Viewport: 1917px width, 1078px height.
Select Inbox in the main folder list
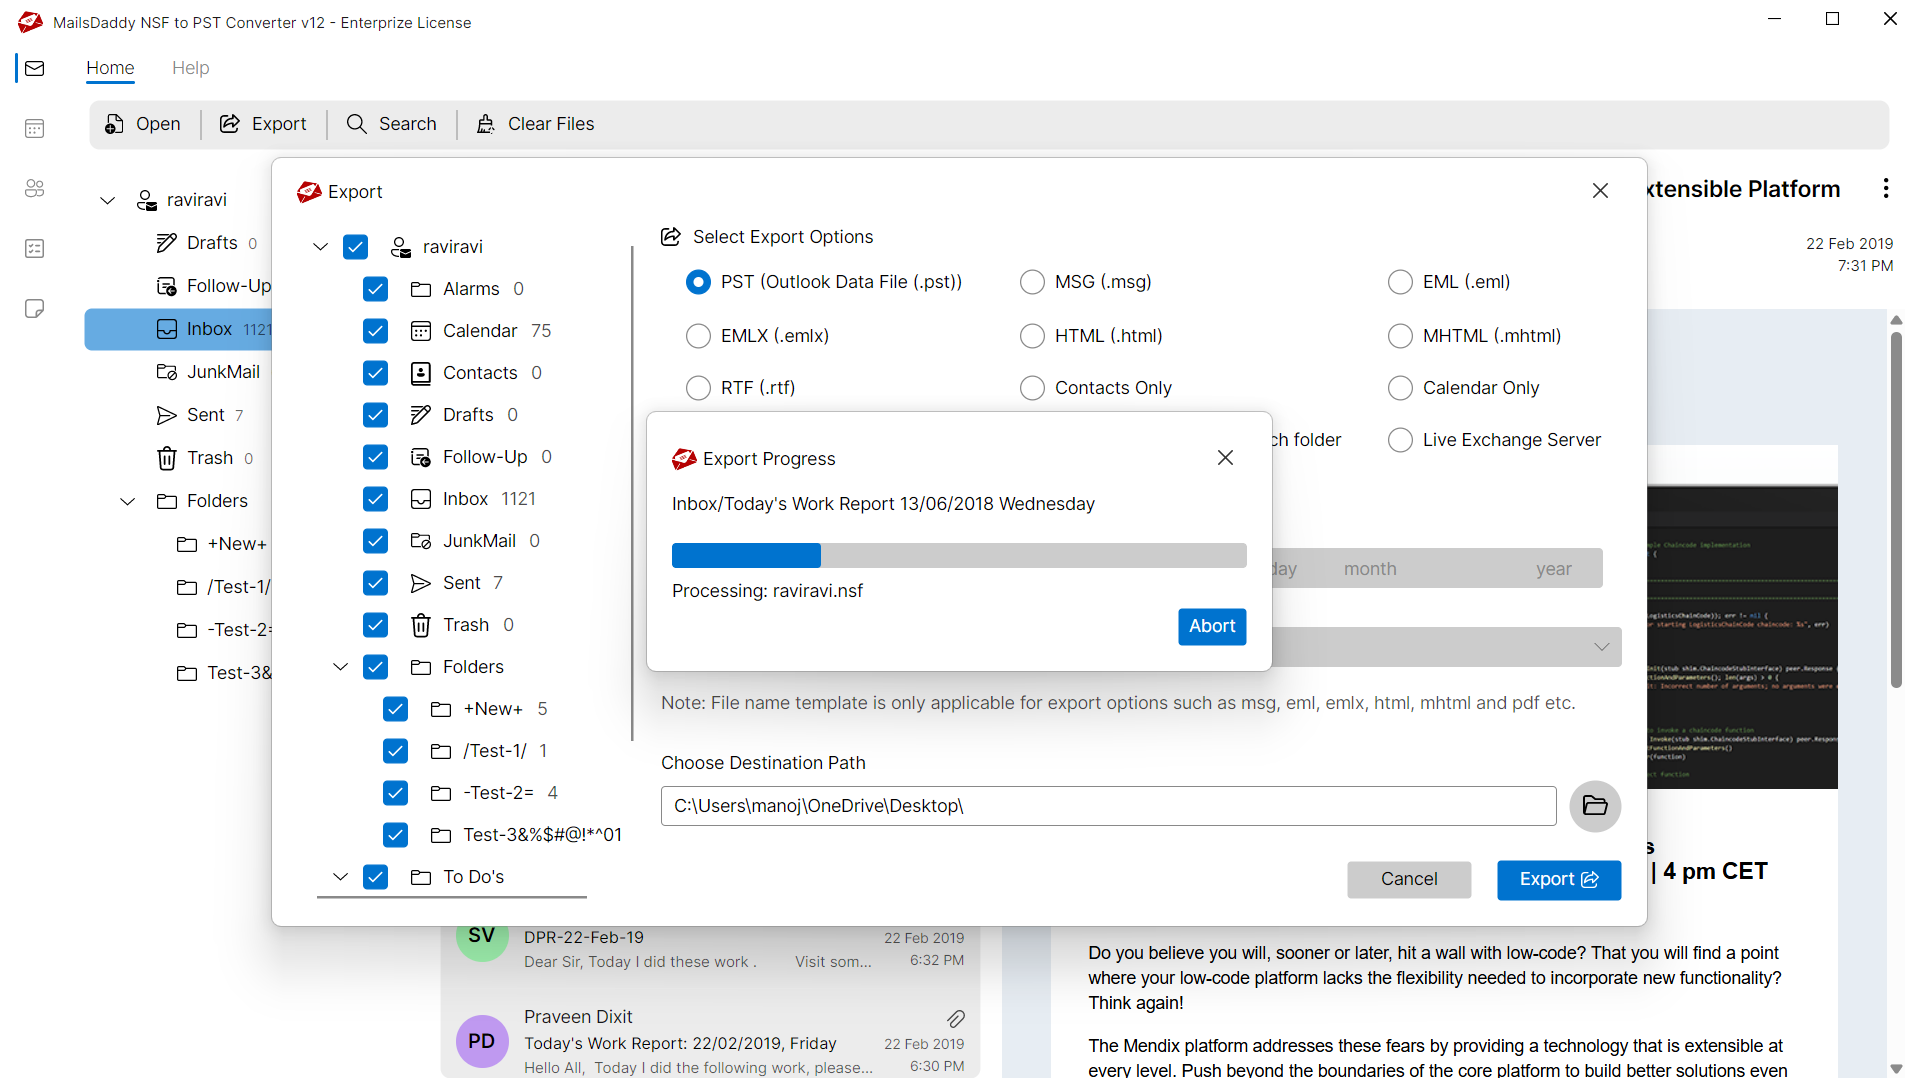179,329
